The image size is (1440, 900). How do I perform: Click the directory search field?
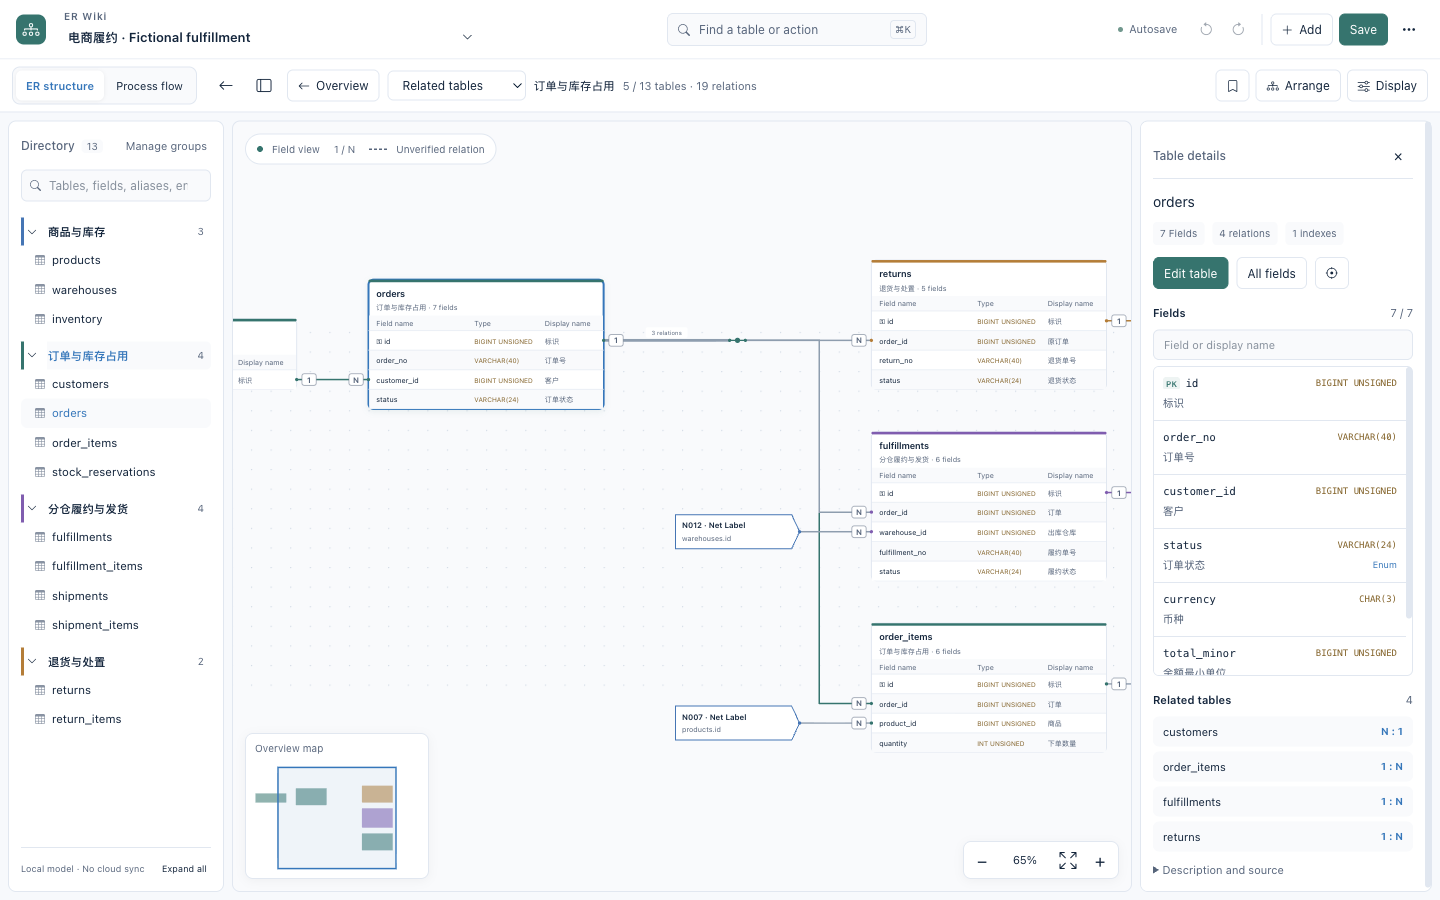point(116,186)
